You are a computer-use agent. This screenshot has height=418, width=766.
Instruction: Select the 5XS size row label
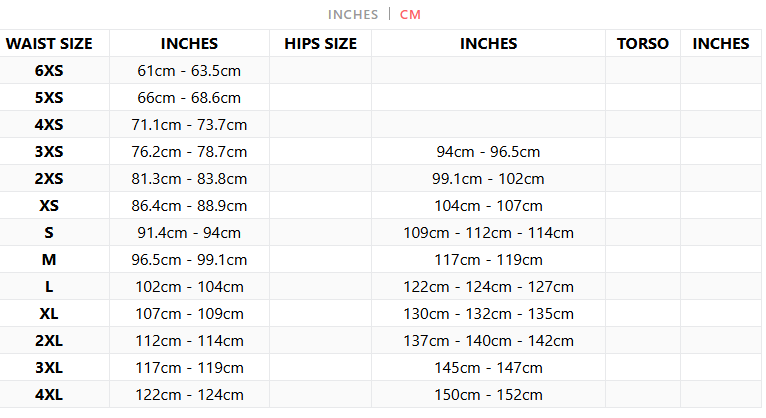point(49,98)
